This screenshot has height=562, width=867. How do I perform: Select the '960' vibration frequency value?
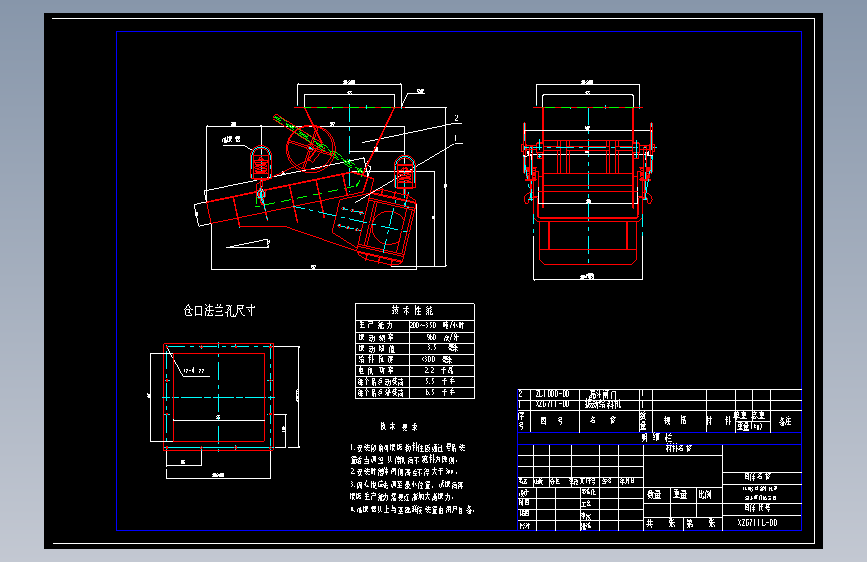coord(431,337)
